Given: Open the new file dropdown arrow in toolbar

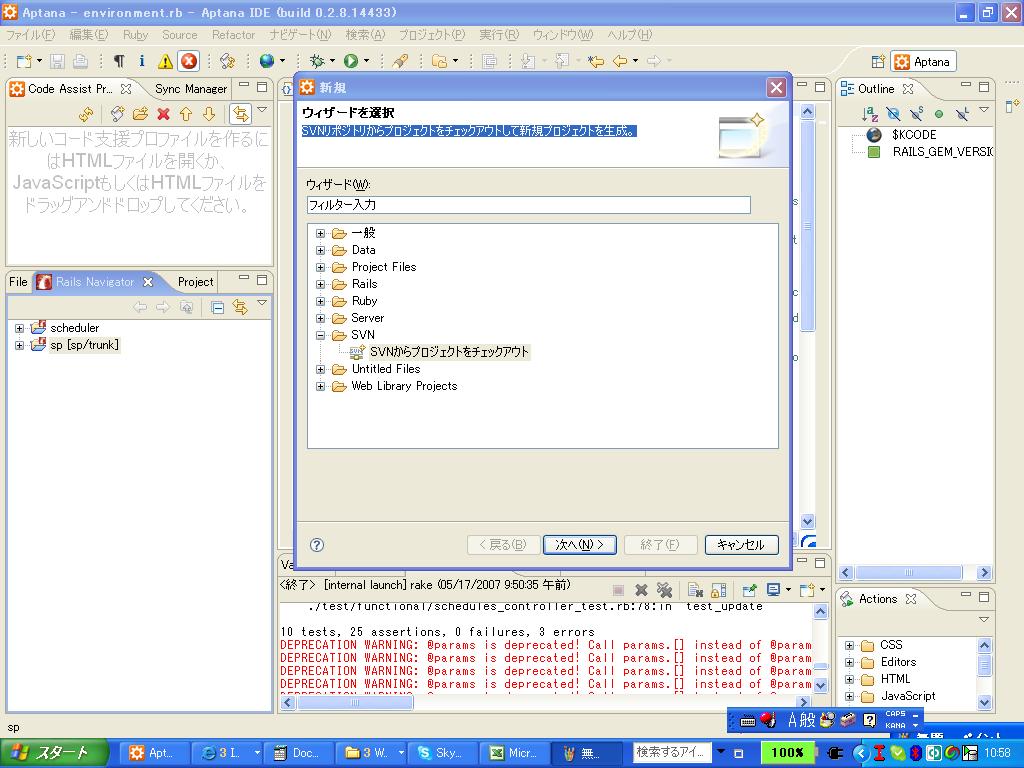Looking at the screenshot, I should [39, 61].
